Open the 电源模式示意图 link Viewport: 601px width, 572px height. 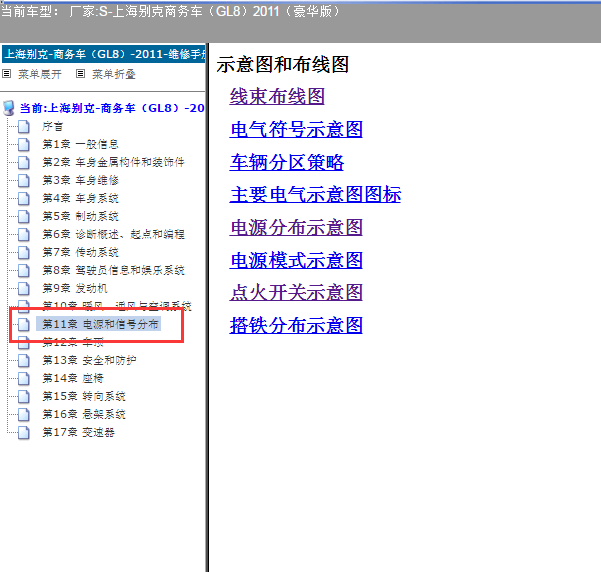pos(296,260)
